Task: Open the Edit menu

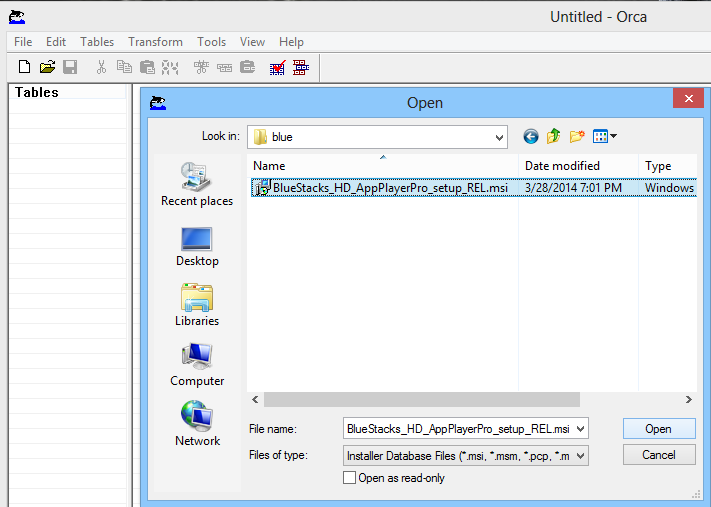Action: coord(56,42)
